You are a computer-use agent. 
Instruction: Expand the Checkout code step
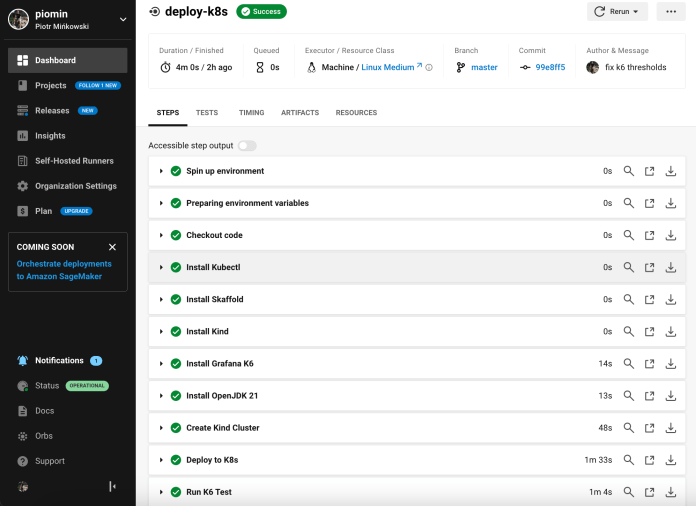click(x=161, y=235)
